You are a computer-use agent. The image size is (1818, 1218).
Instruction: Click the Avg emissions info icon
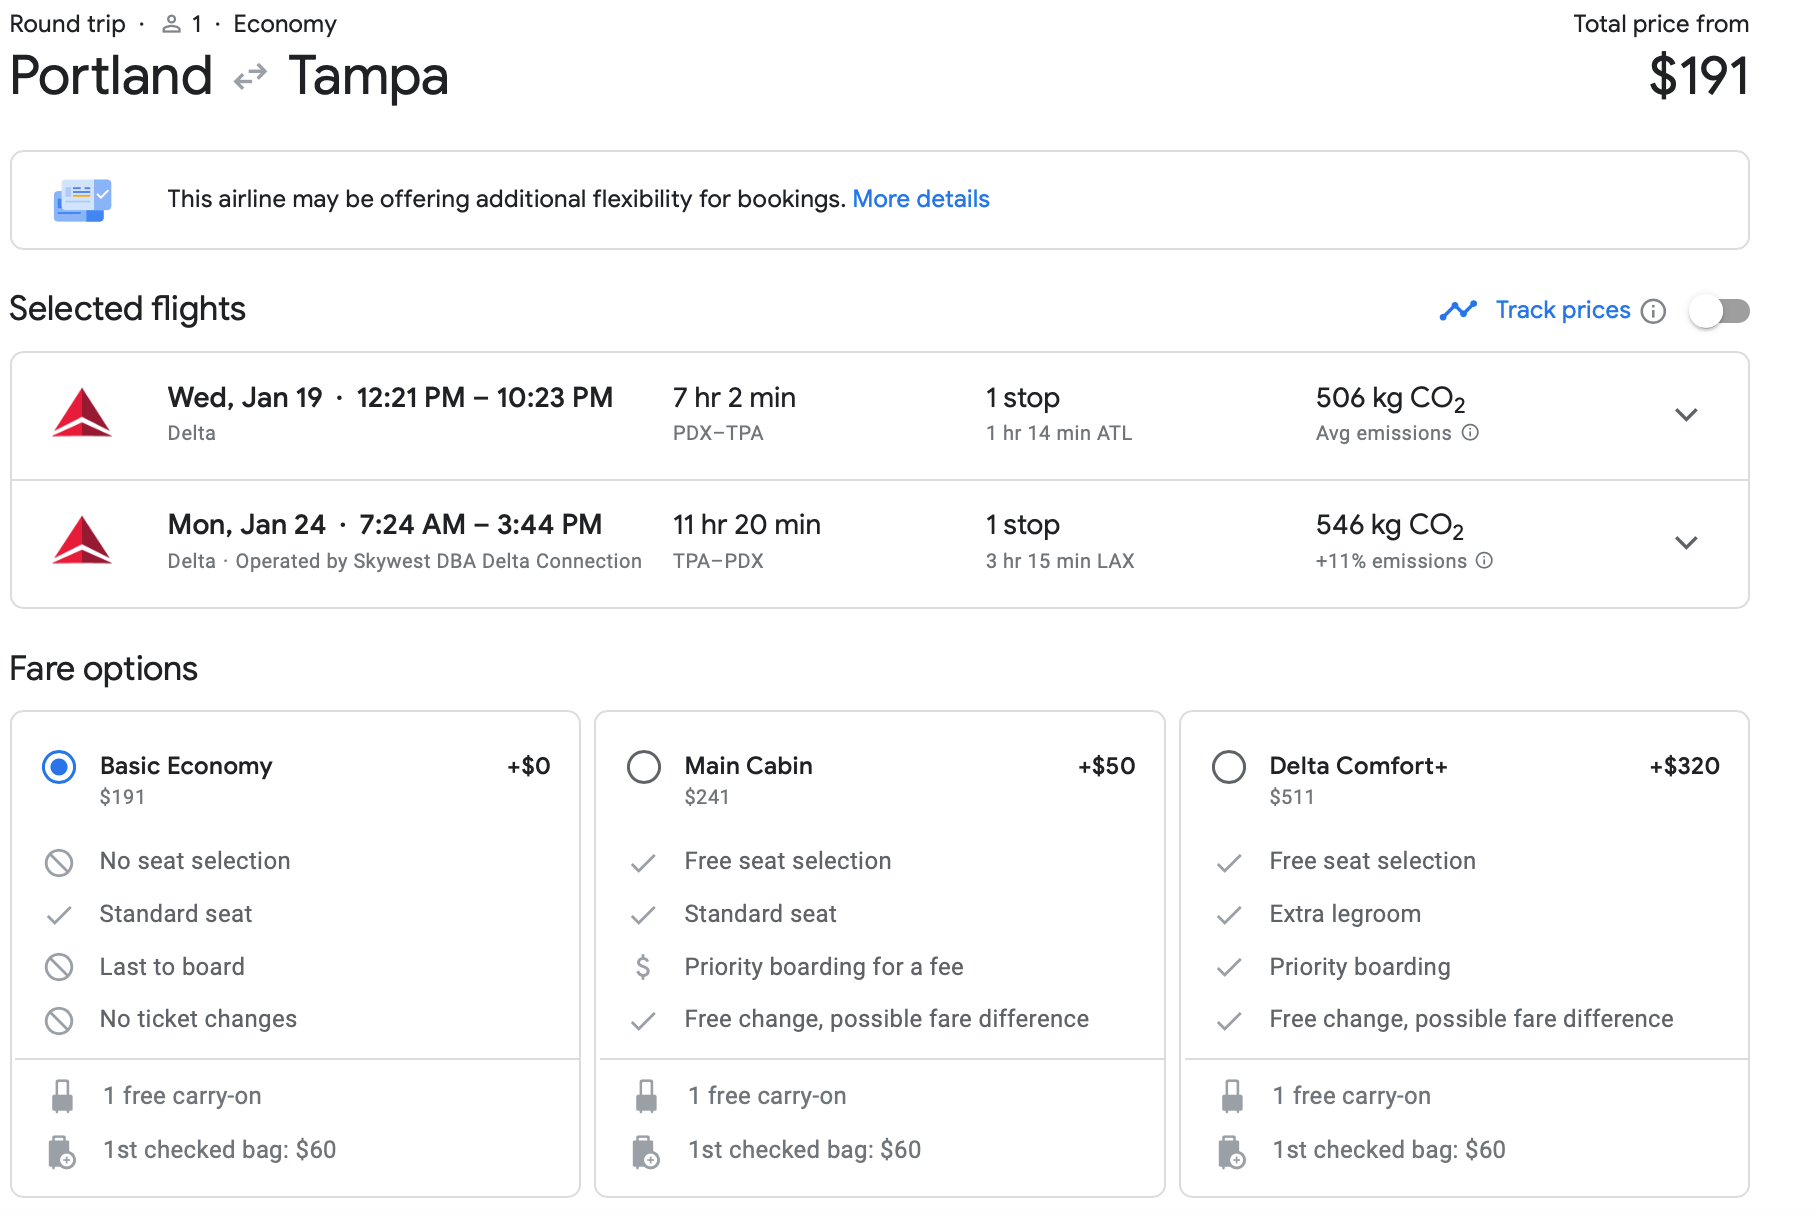(1470, 433)
